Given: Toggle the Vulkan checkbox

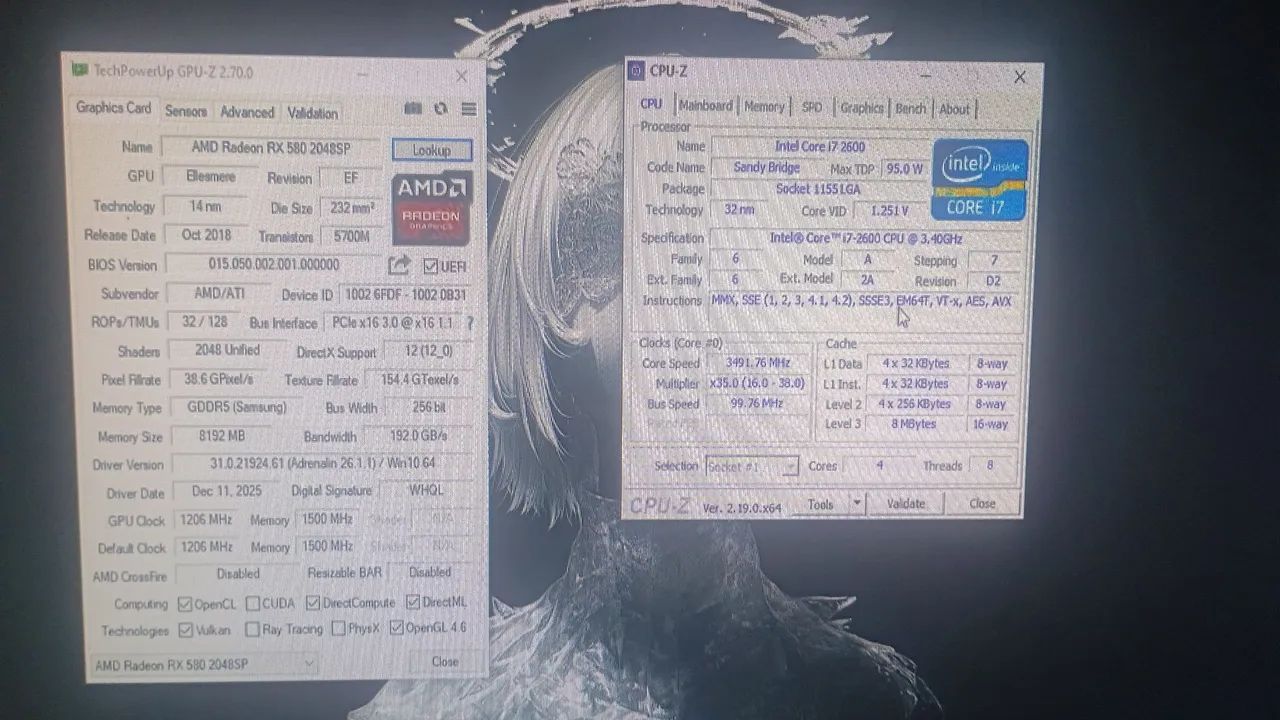Looking at the screenshot, I should pos(186,630).
